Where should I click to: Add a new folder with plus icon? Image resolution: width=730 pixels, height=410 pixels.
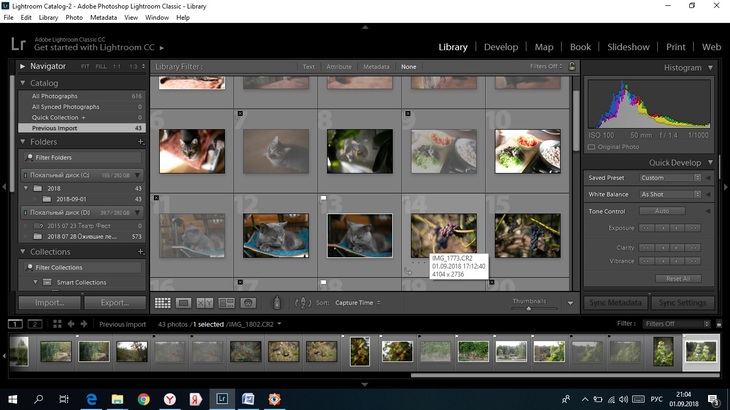click(x=141, y=141)
